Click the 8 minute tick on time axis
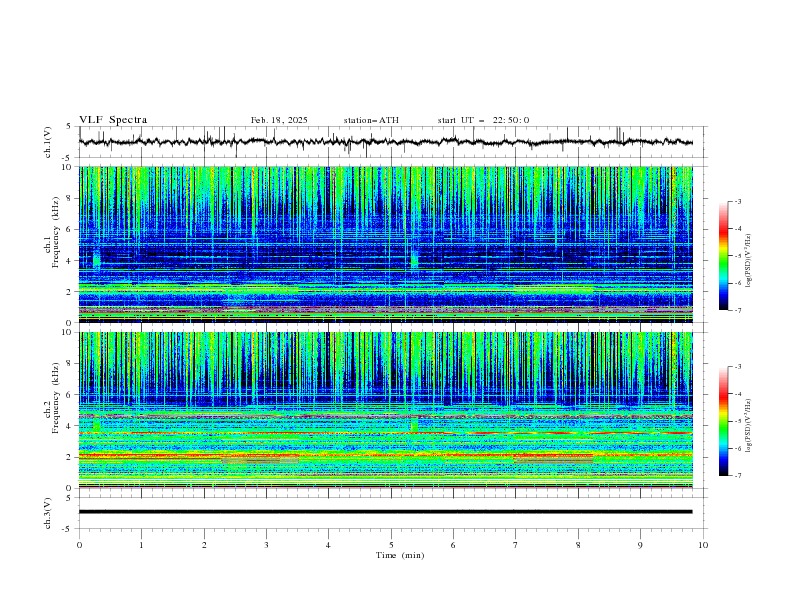The width and height of the screenshot is (792, 612). click(578, 545)
